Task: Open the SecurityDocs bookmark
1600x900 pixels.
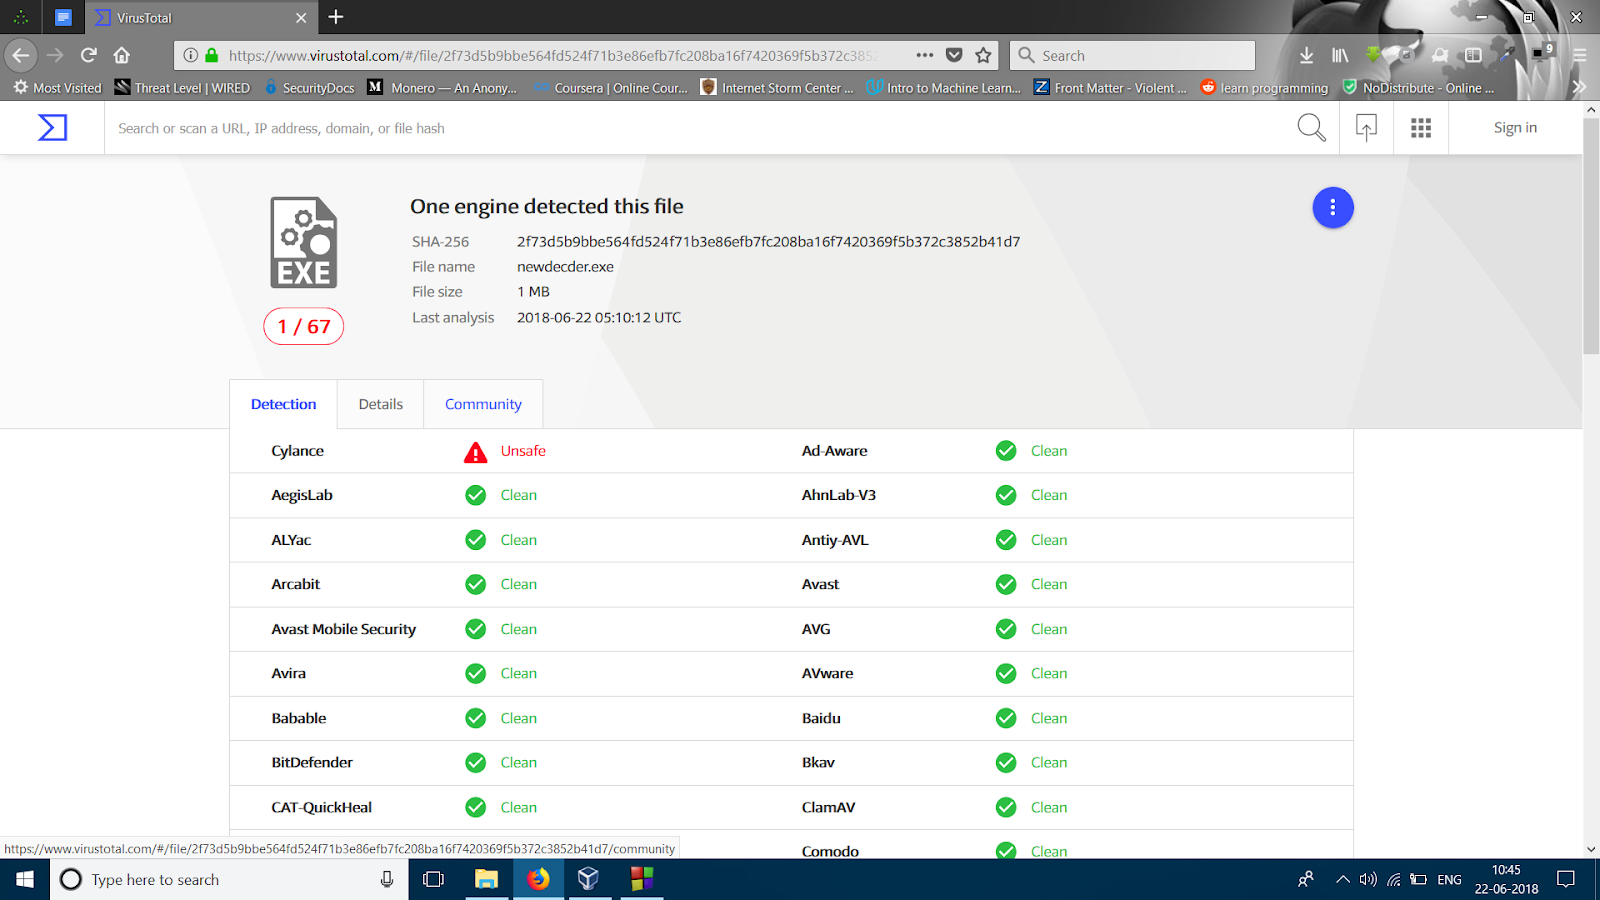Action: click(x=309, y=88)
